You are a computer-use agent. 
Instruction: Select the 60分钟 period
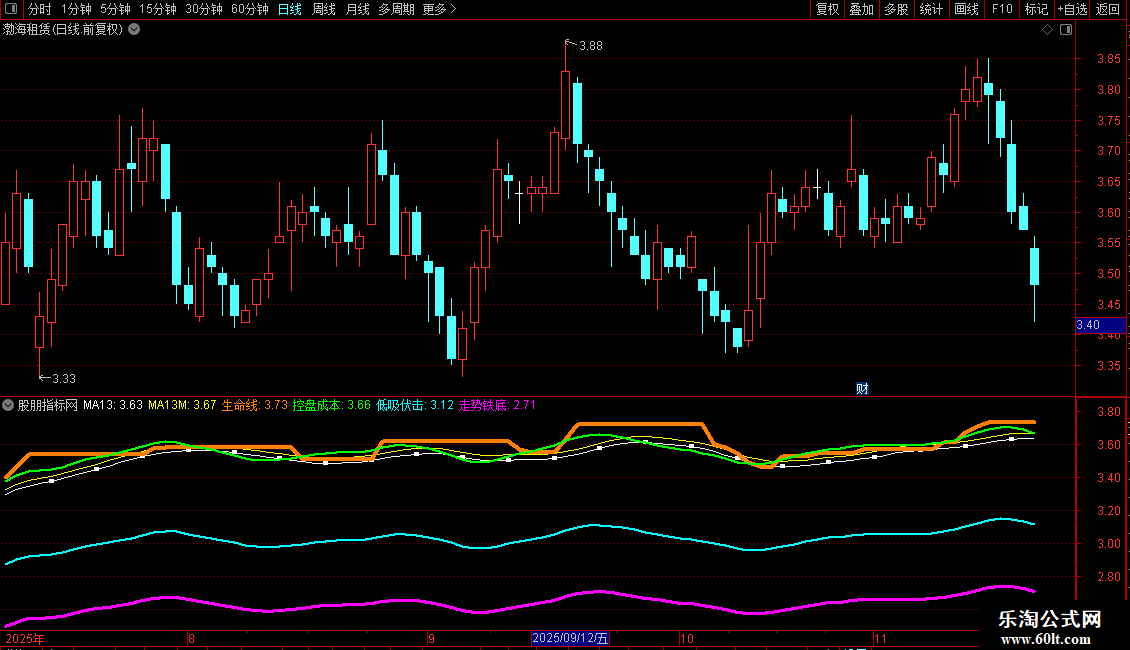(x=250, y=9)
